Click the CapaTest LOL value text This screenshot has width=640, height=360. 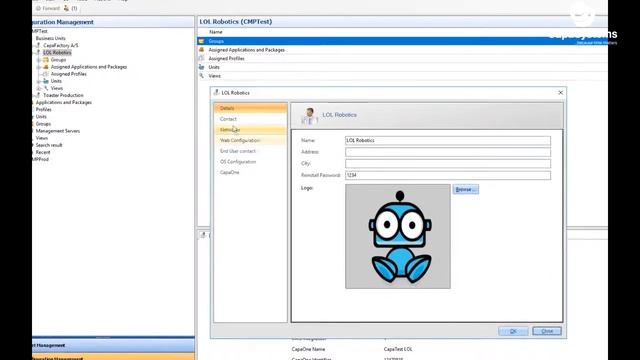[x=398, y=349]
